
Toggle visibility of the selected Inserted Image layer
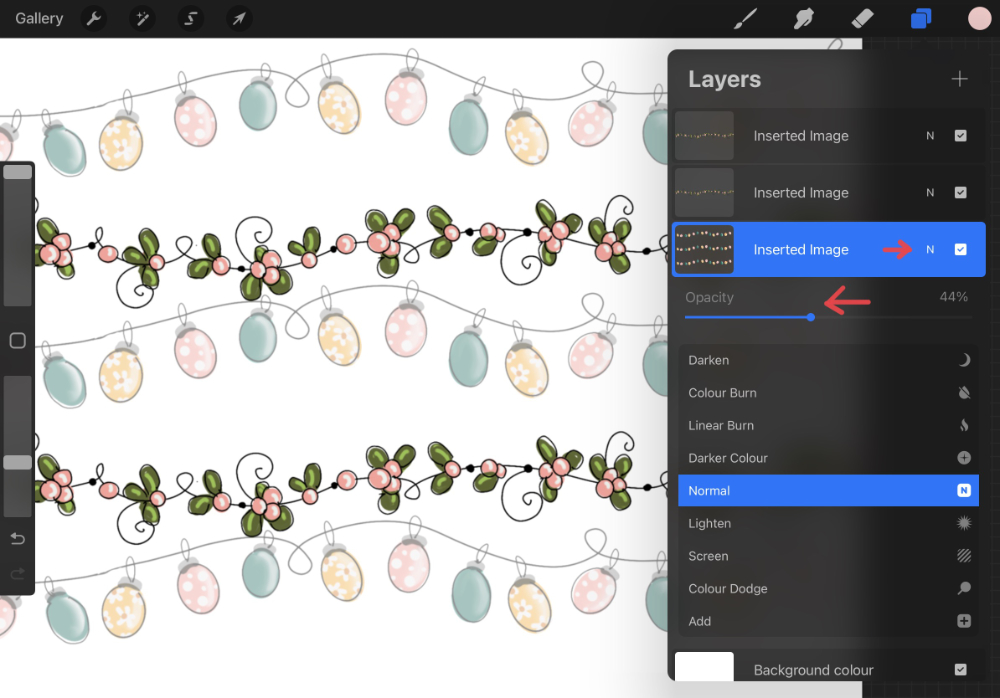pyautogui.click(x=963, y=249)
